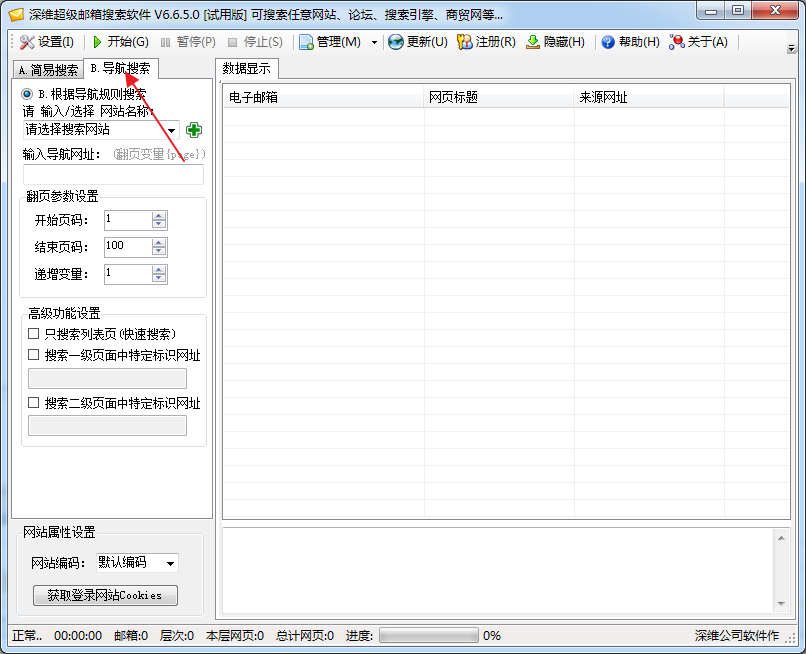This screenshot has height=654, width=806.
Task: Increase 递增变量 with up arrow
Action: pos(159,269)
